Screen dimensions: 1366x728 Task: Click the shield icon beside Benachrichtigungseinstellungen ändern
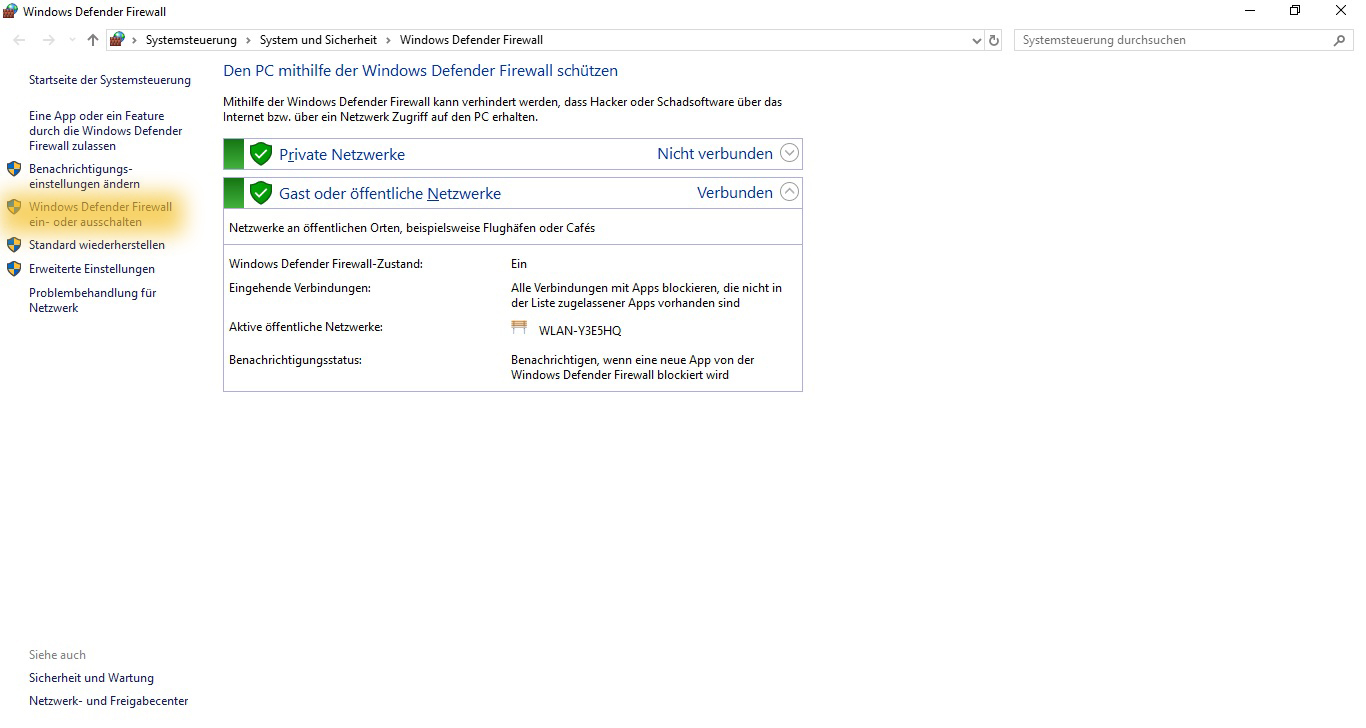(14, 168)
